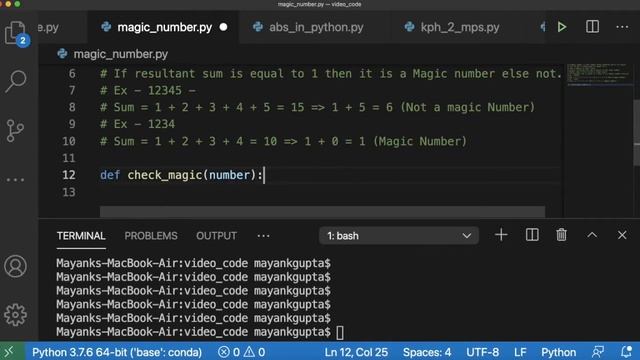Click magic_number.py breadcrumb
Viewport: 640px width, 360px height.
120,54
